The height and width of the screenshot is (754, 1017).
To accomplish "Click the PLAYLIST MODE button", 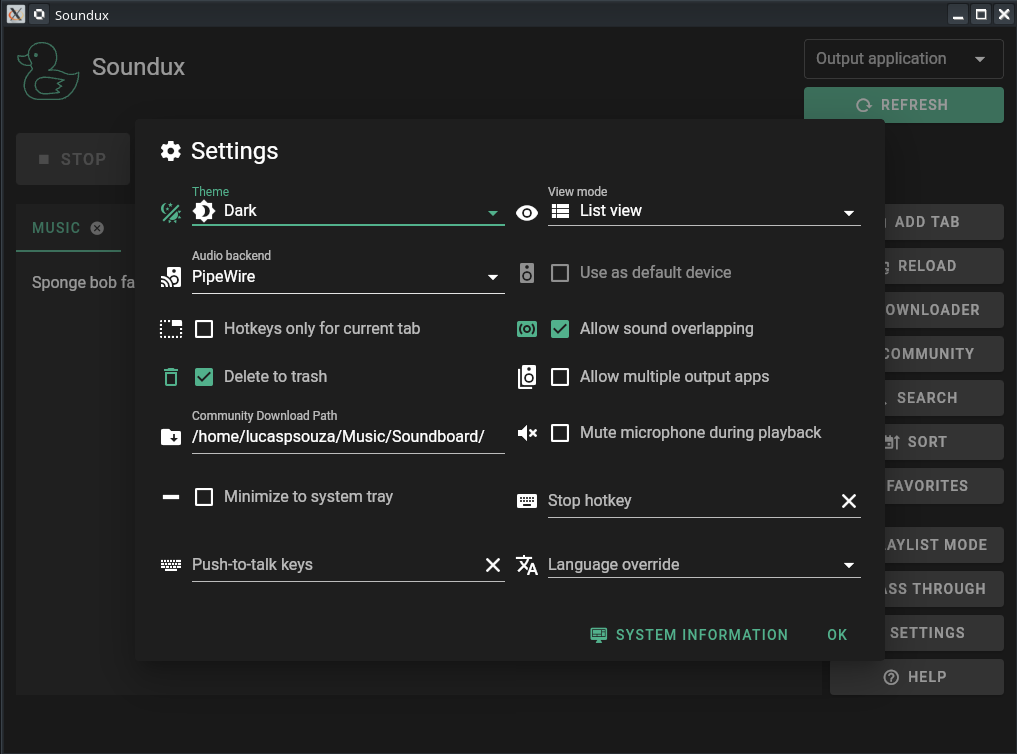I will pos(944,545).
